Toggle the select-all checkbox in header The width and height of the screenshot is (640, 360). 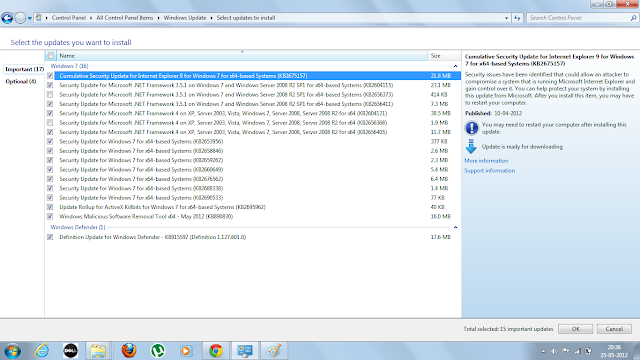tap(51, 56)
